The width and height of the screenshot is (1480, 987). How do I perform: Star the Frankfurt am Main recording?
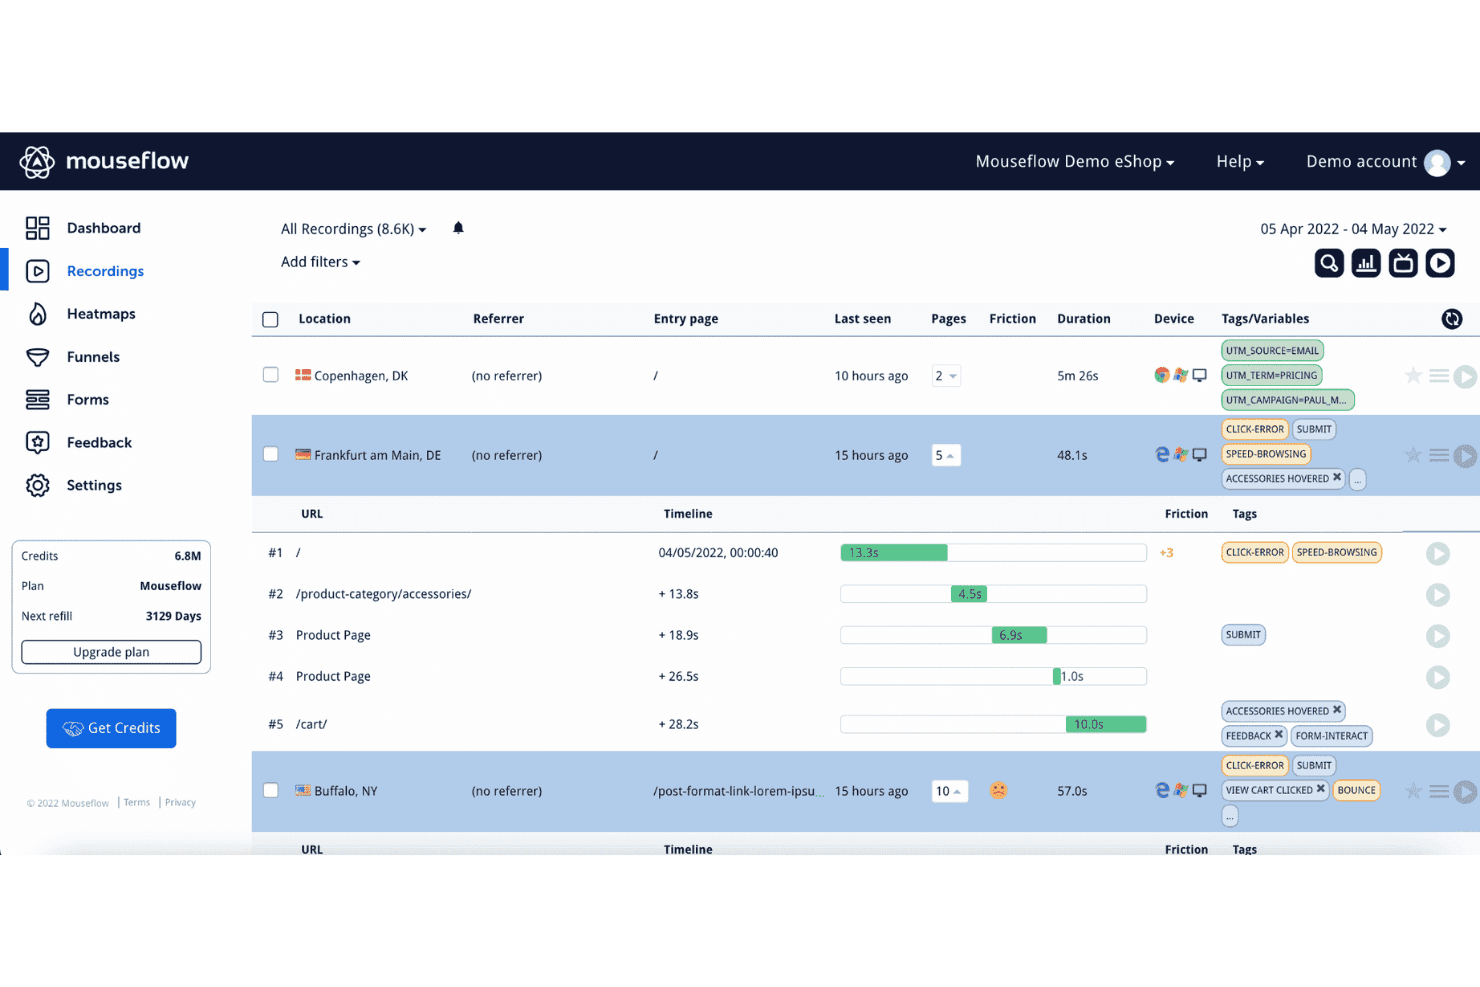pos(1413,455)
